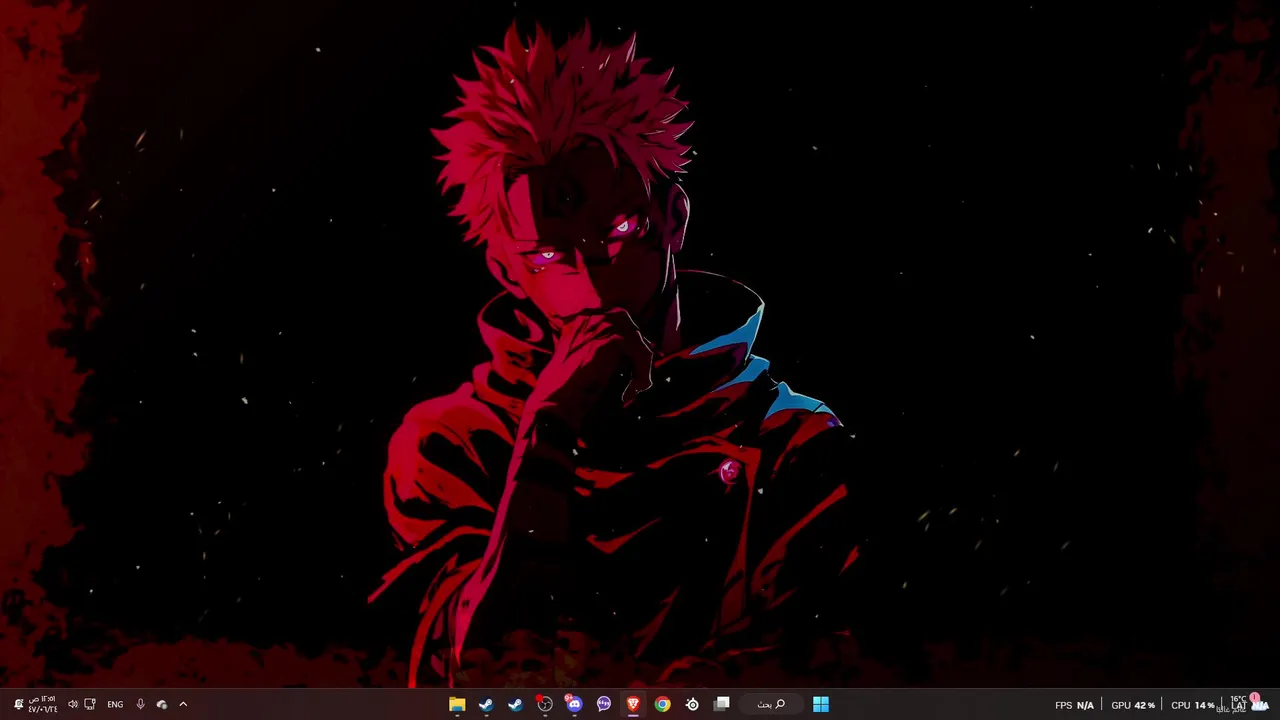
Task: Open Task View on the taskbar
Action: pyautogui.click(x=722, y=704)
